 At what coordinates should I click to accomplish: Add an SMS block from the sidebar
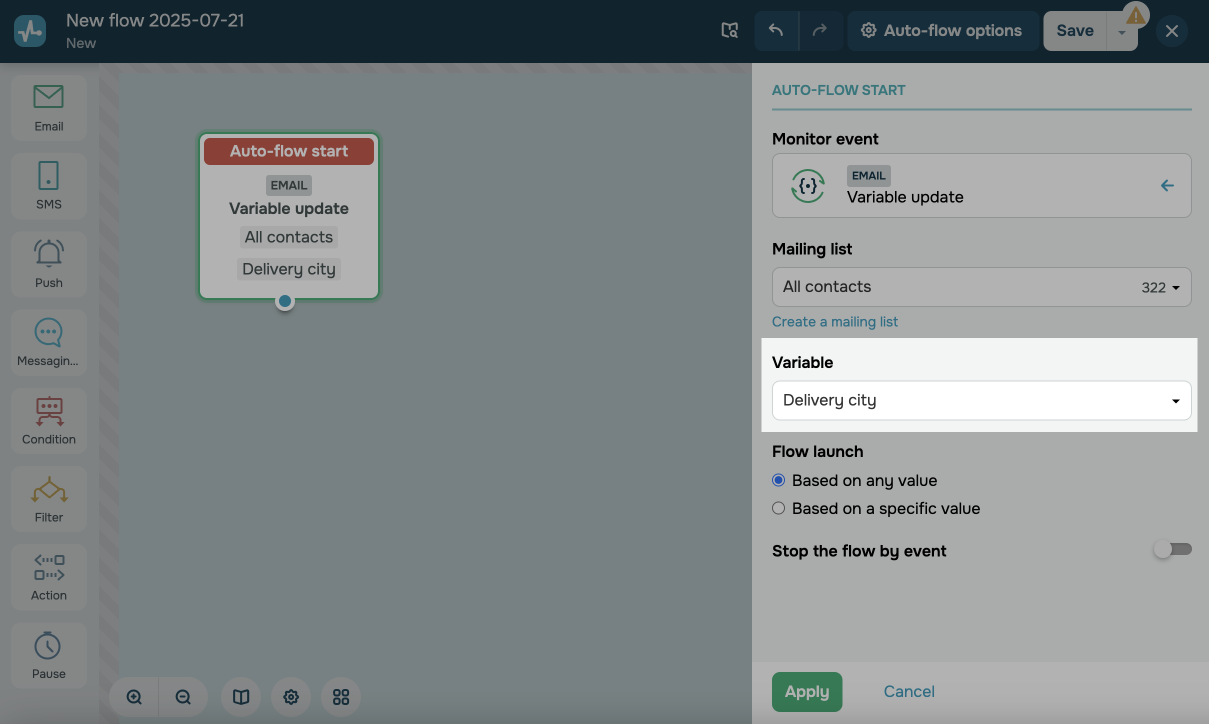tap(48, 185)
